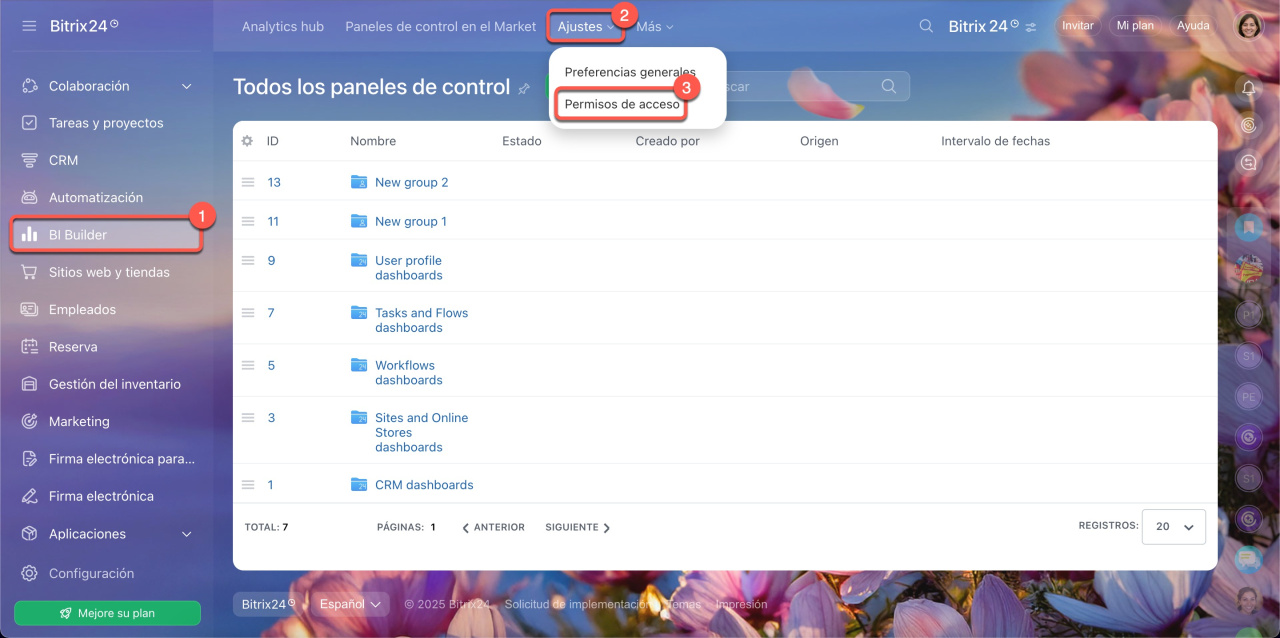
Task: Open Tasks and Flows dashboards link
Action: tap(422, 320)
